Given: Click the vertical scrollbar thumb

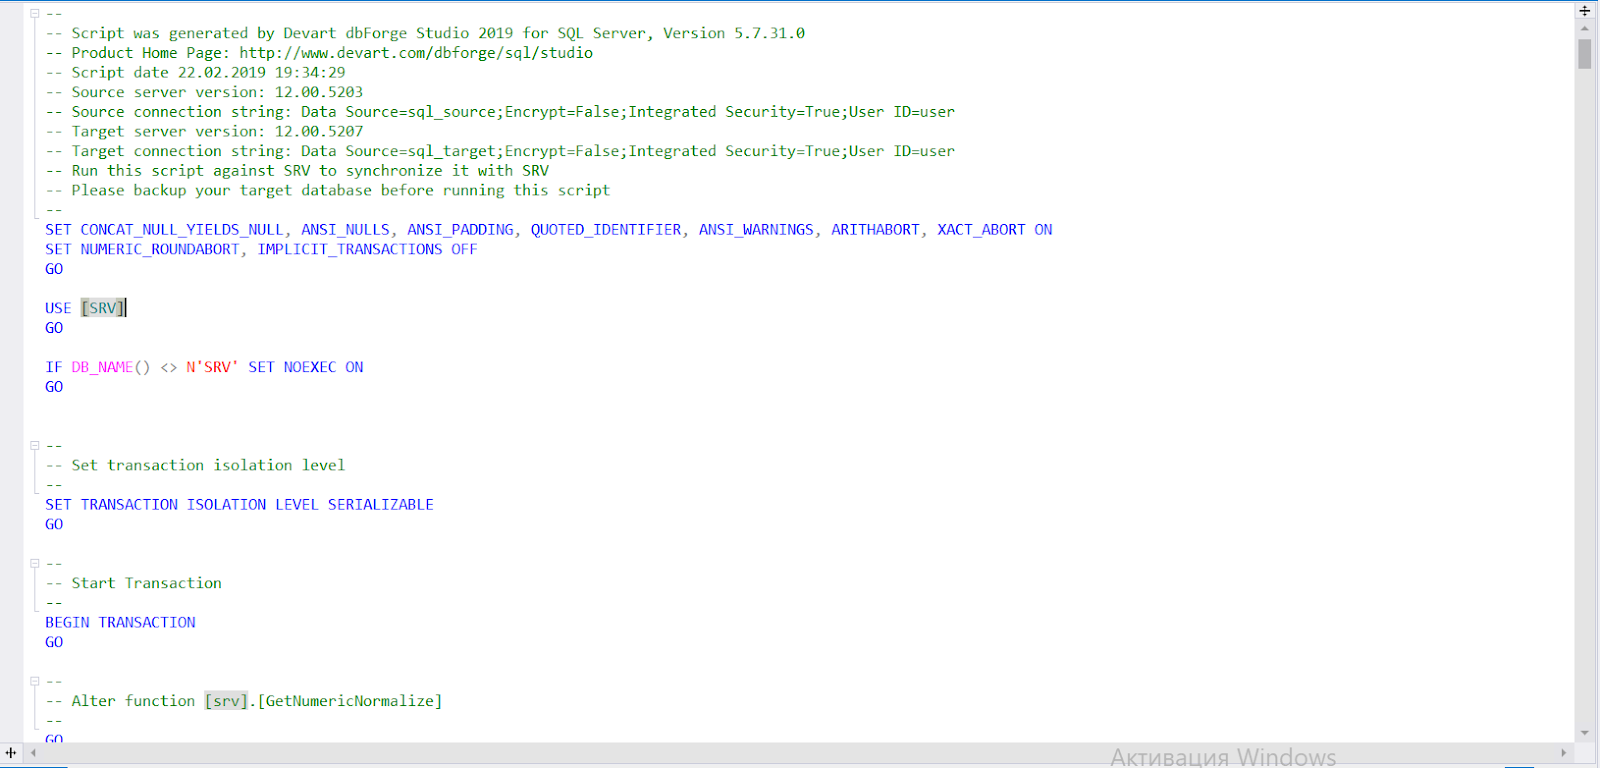Looking at the screenshot, I should click(1585, 54).
